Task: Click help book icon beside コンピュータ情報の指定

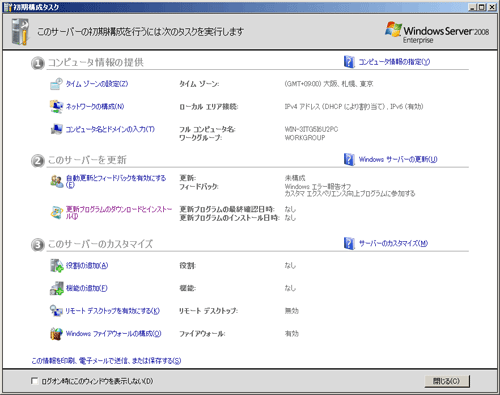Action: pyautogui.click(x=349, y=62)
